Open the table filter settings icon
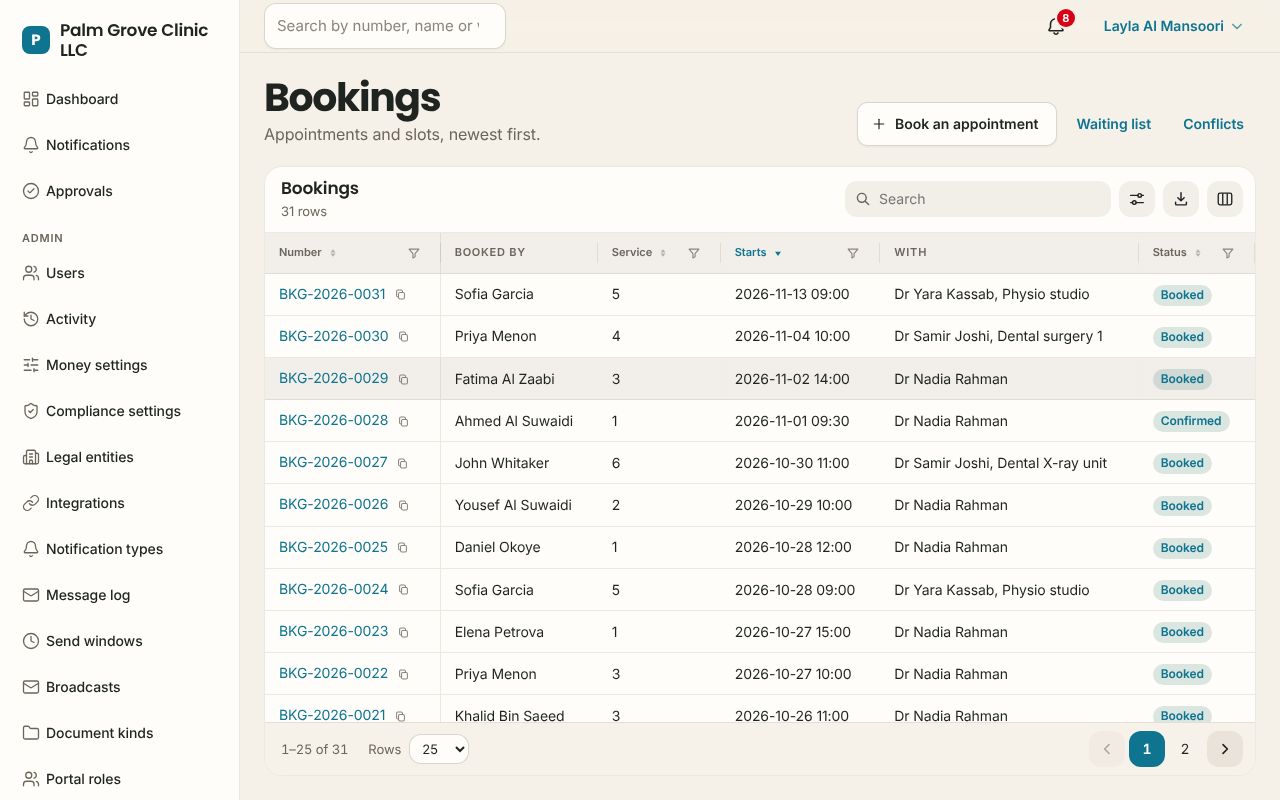Screen dimensions: 1280x800 point(1137,199)
